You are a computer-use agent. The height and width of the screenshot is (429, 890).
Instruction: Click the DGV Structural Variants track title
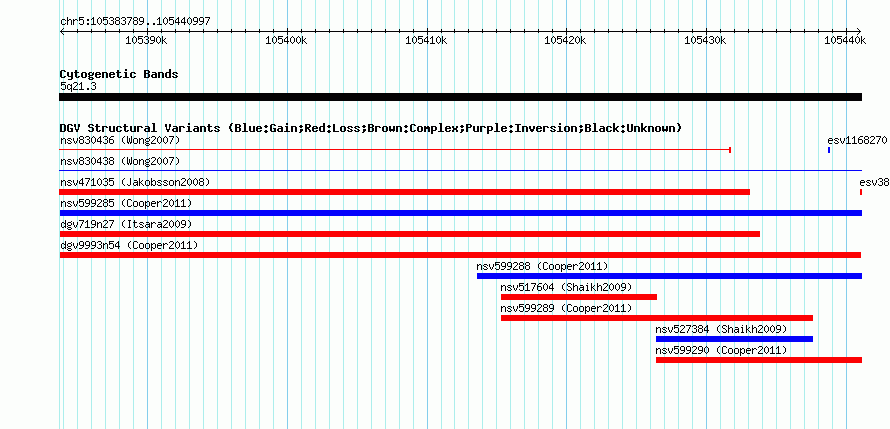click(371, 128)
